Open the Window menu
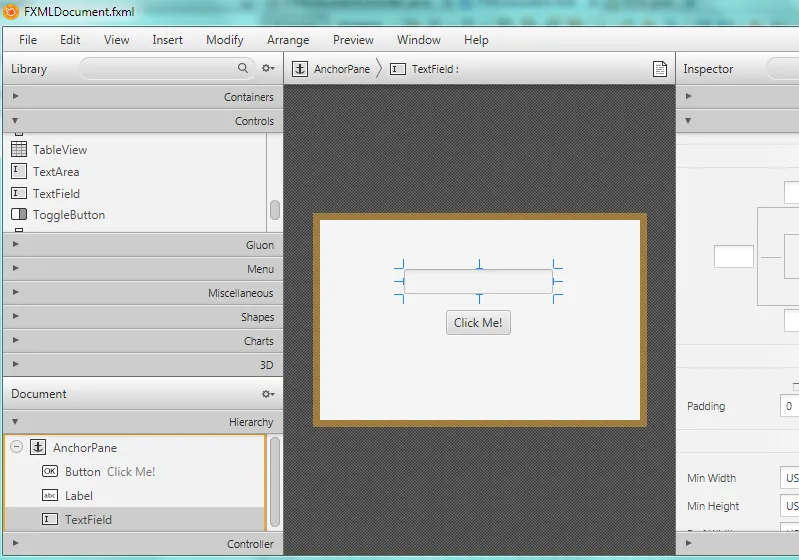 [419, 40]
